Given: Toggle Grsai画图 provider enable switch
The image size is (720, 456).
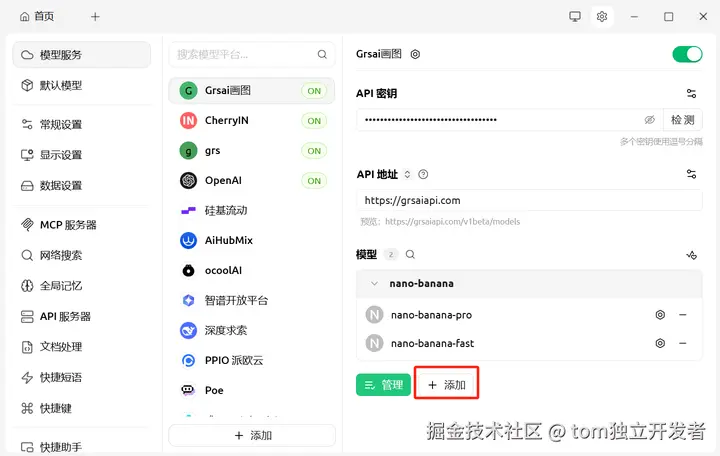Looking at the screenshot, I should click(x=687, y=54).
